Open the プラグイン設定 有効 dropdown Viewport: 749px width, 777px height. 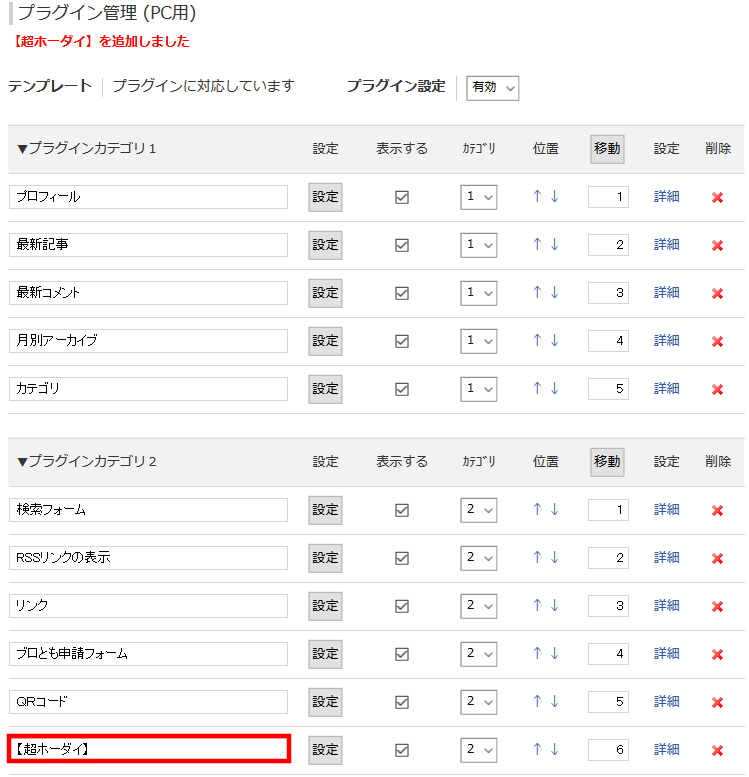point(492,88)
